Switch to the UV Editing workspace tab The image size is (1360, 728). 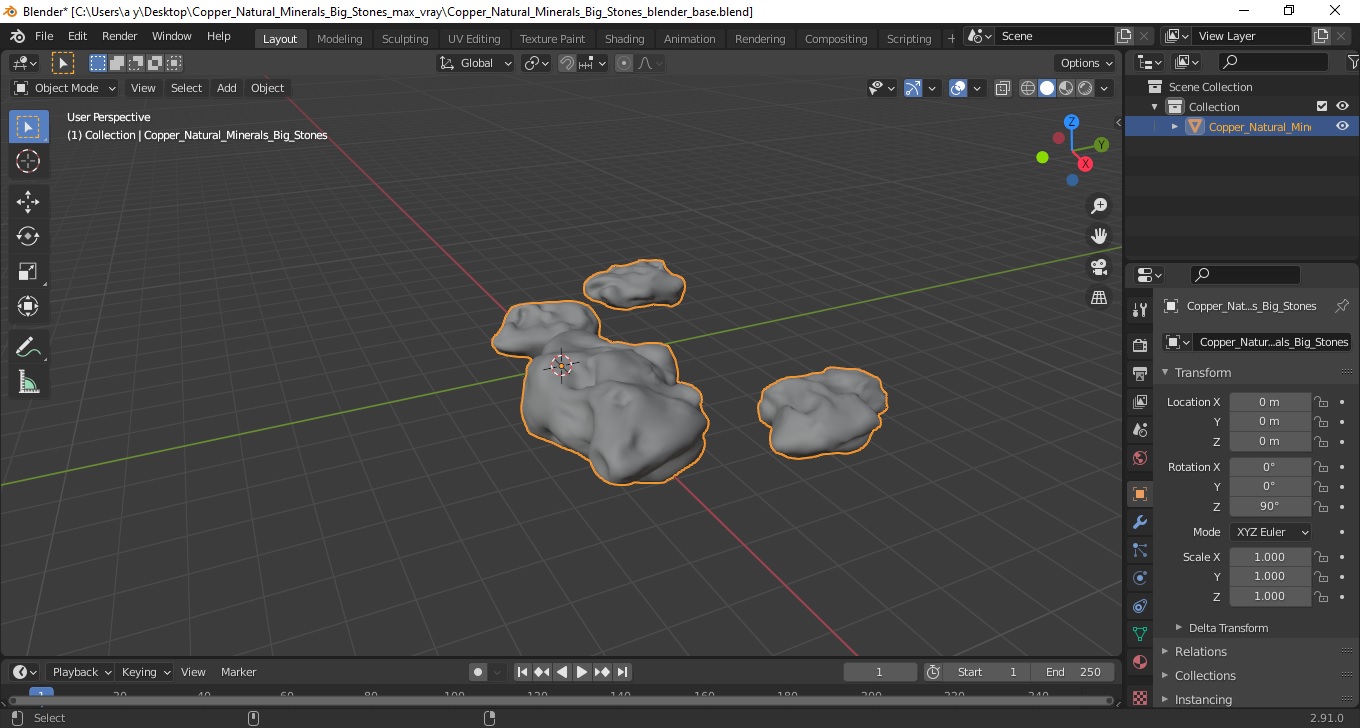pos(473,38)
